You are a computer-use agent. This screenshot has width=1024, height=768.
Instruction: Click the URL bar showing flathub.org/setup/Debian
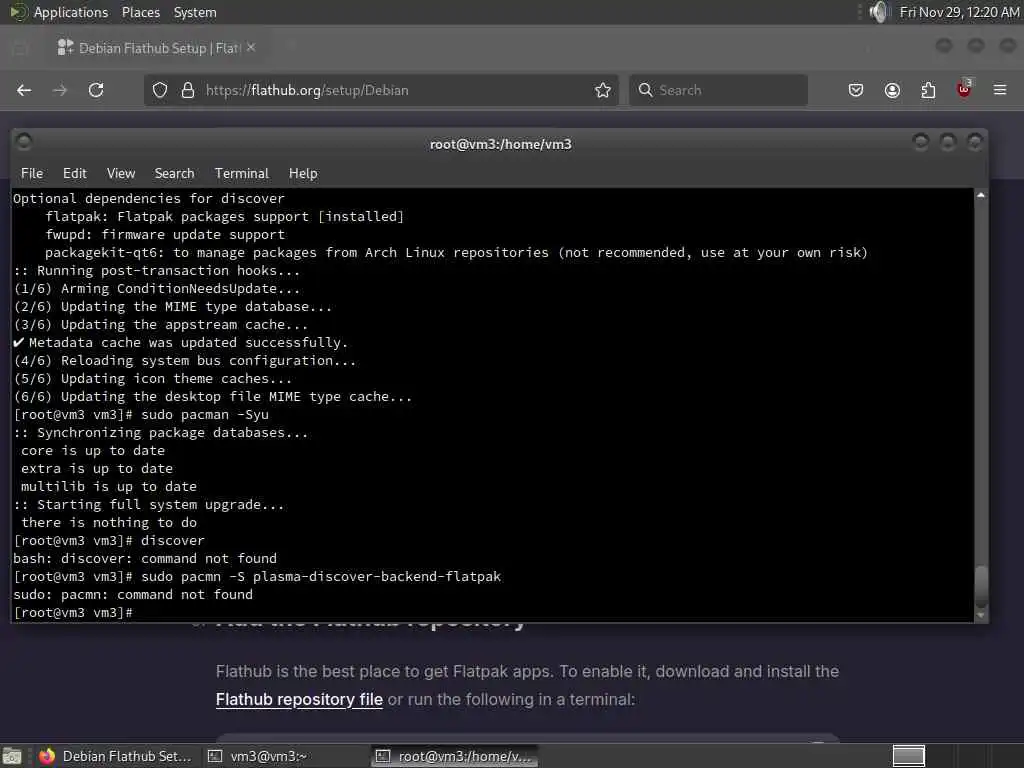coord(381,90)
